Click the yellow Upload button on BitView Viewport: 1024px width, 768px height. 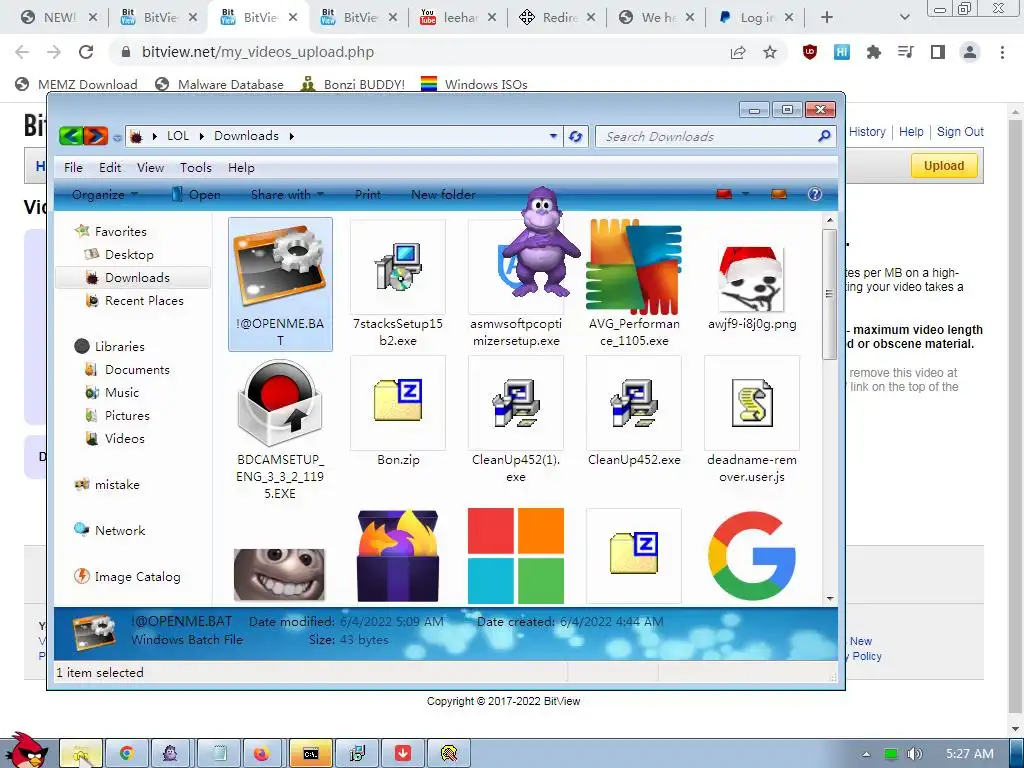click(944, 165)
